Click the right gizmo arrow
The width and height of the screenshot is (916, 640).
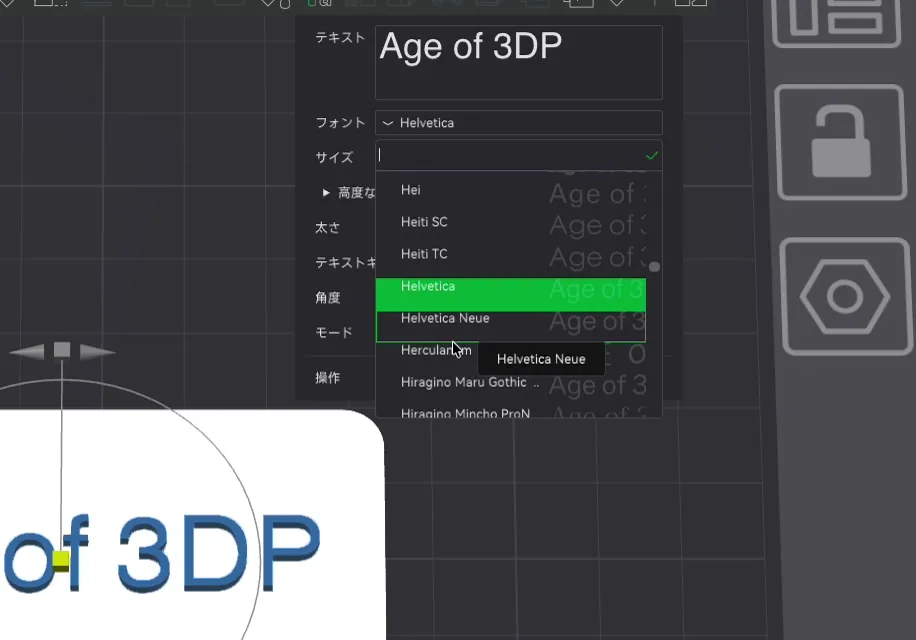[97, 352]
